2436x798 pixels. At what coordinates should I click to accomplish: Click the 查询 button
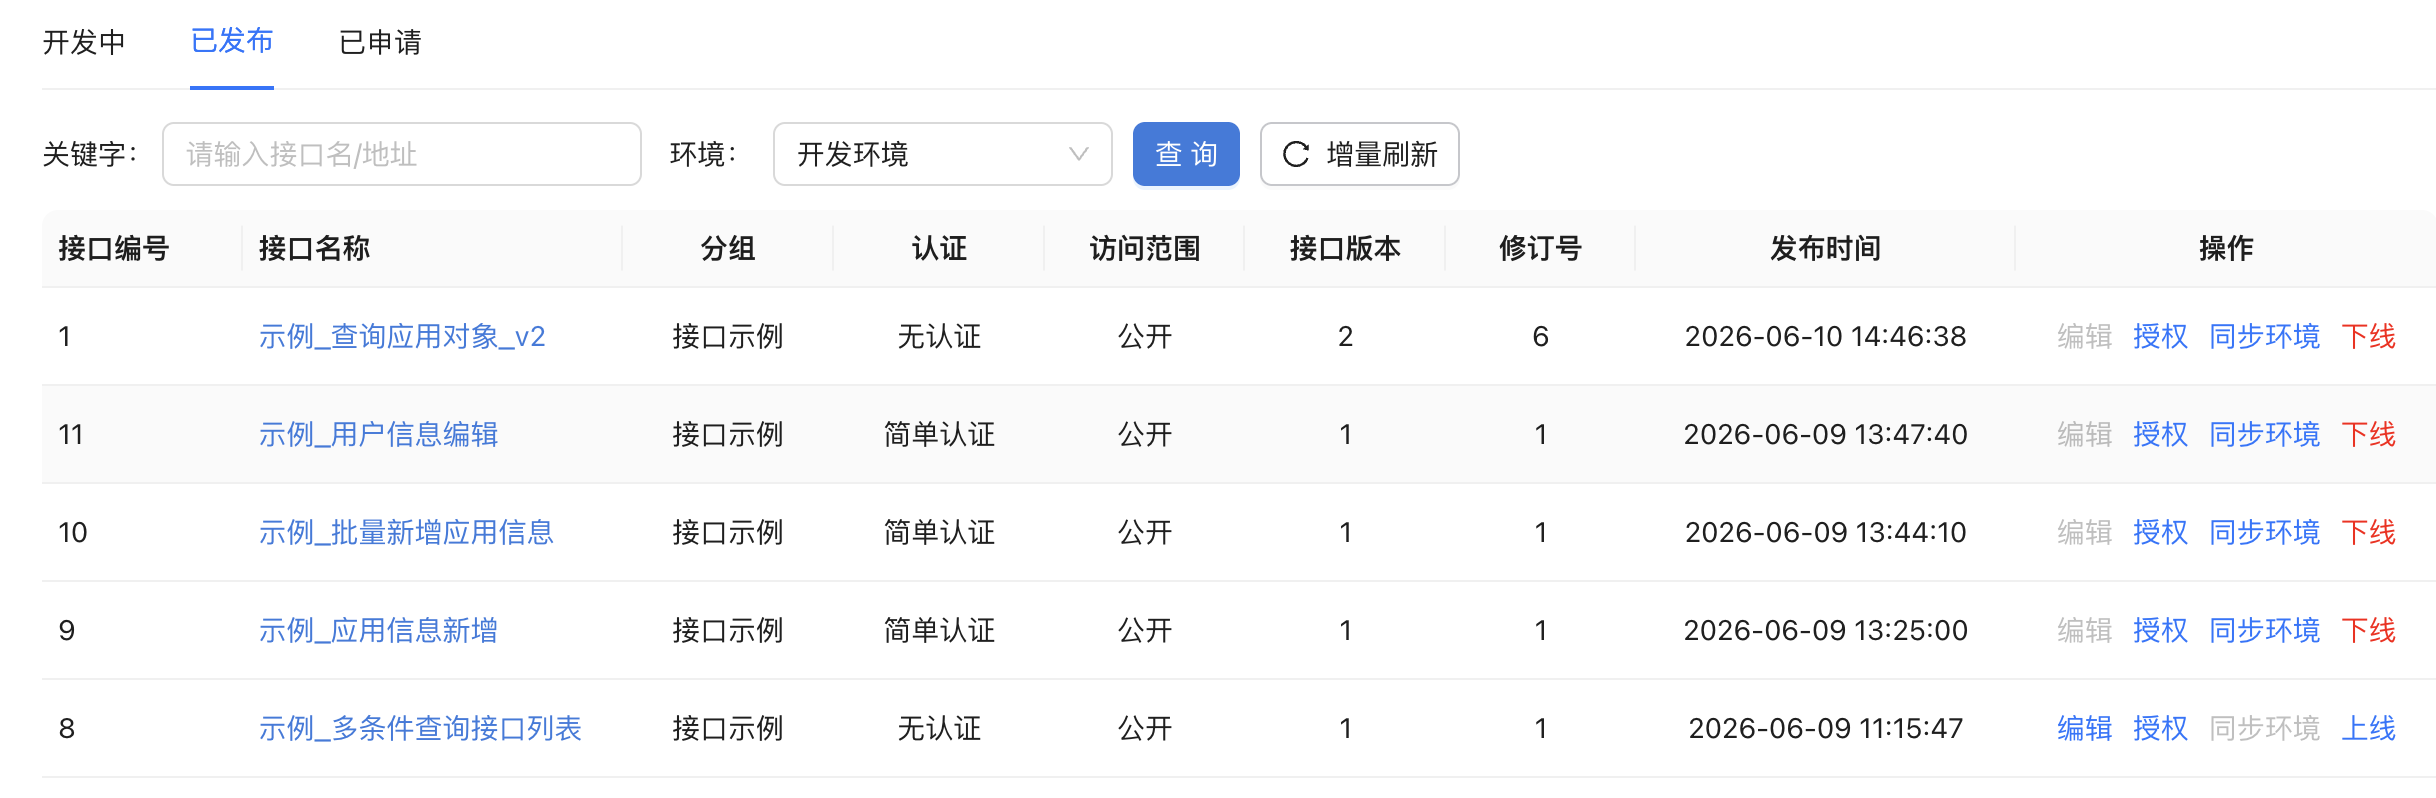1186,154
